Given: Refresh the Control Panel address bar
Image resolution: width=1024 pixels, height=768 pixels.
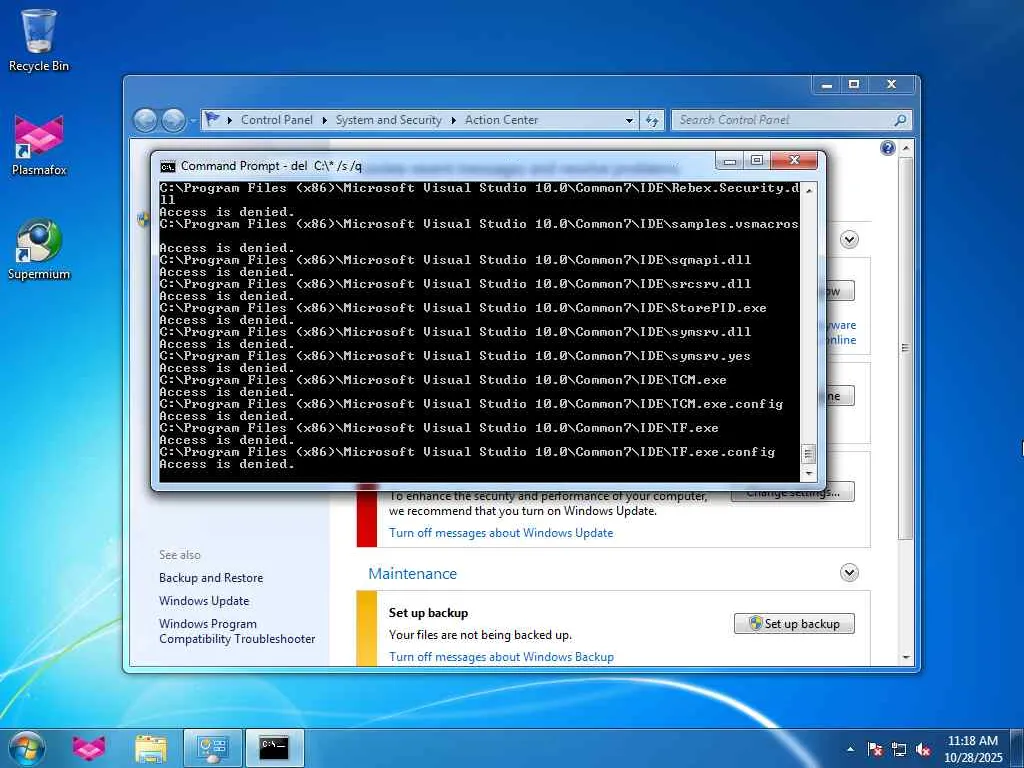Looking at the screenshot, I should click(652, 120).
